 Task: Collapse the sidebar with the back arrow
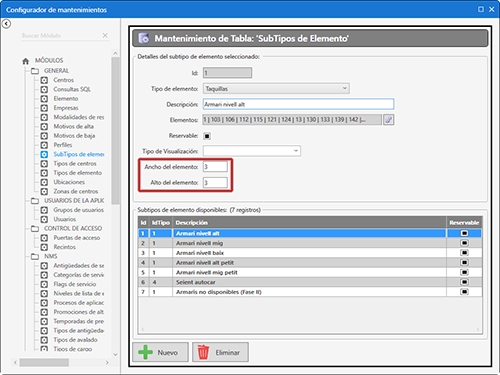point(6,24)
